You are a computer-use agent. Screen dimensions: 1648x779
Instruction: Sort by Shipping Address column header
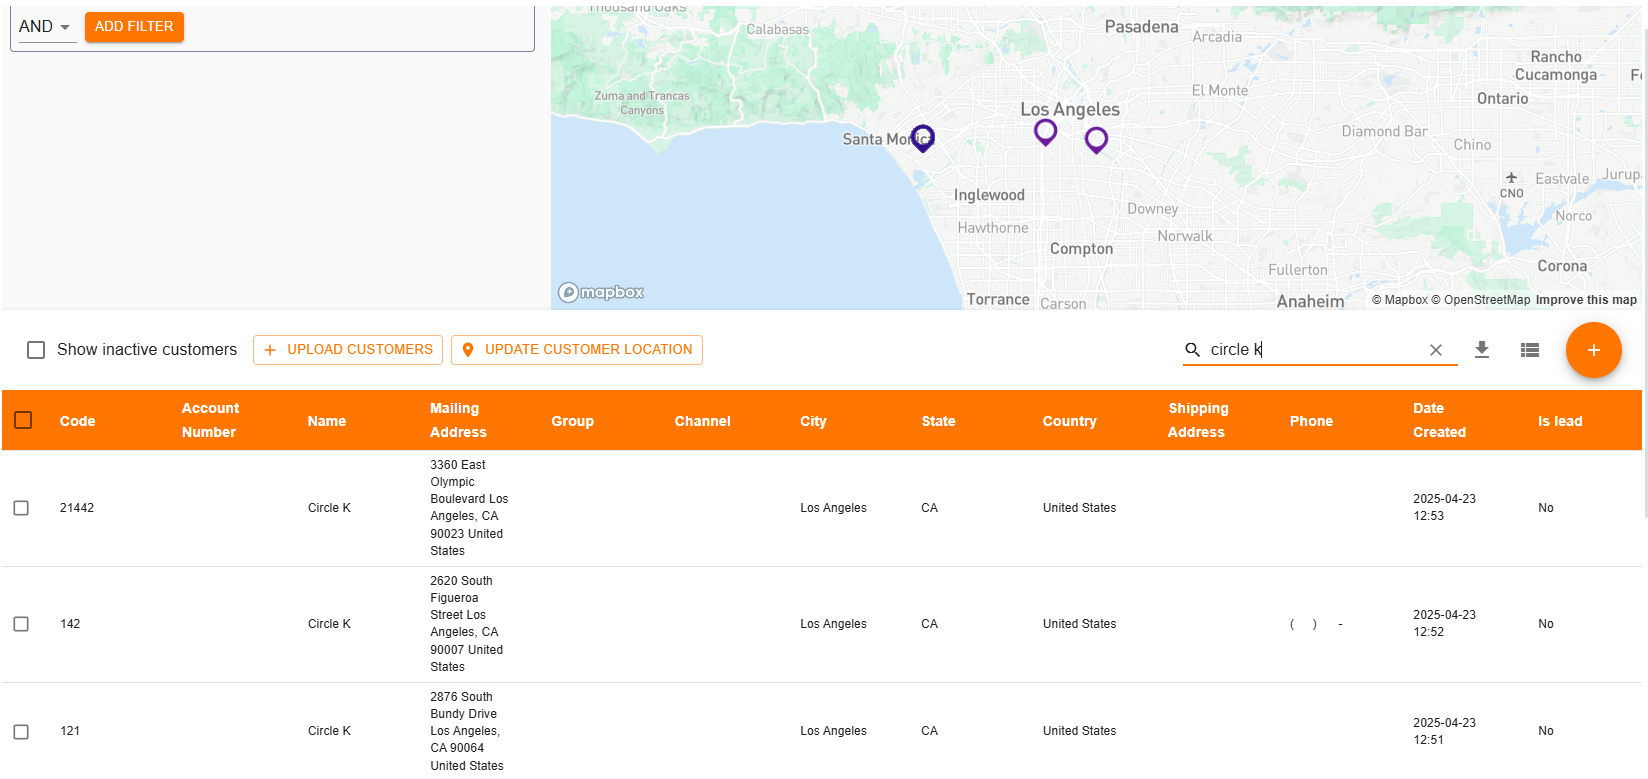pyautogui.click(x=1197, y=420)
